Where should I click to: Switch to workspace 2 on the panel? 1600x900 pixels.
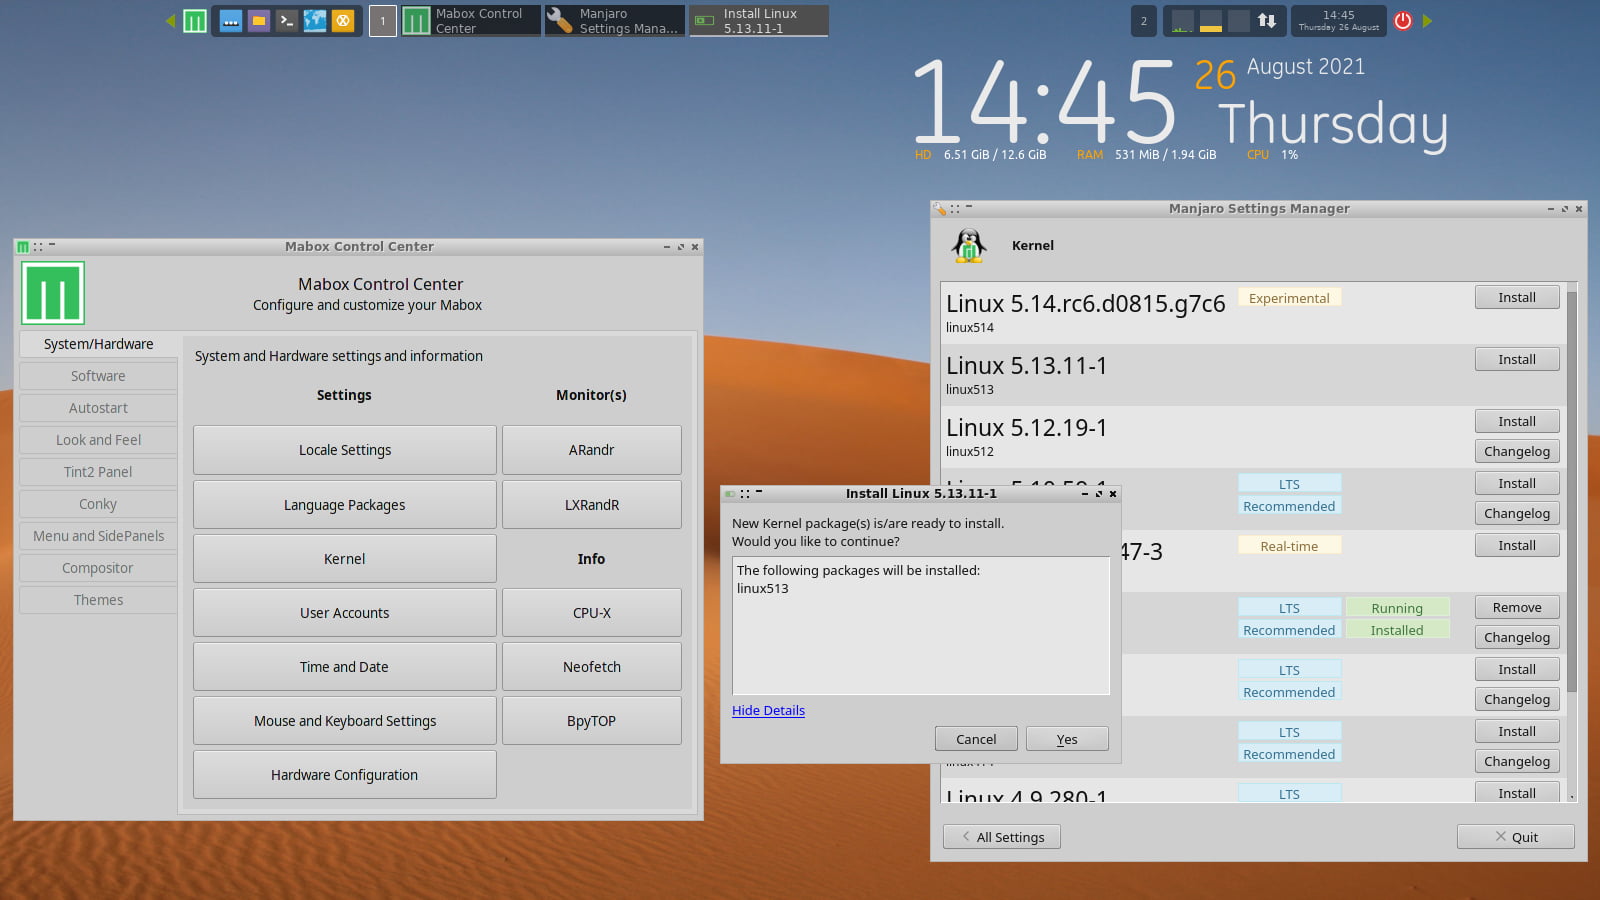(x=1144, y=21)
